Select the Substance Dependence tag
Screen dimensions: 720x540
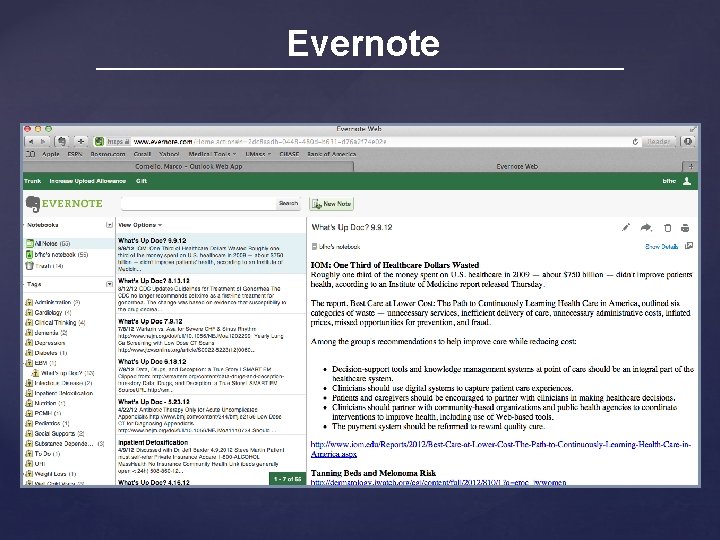click(x=64, y=443)
